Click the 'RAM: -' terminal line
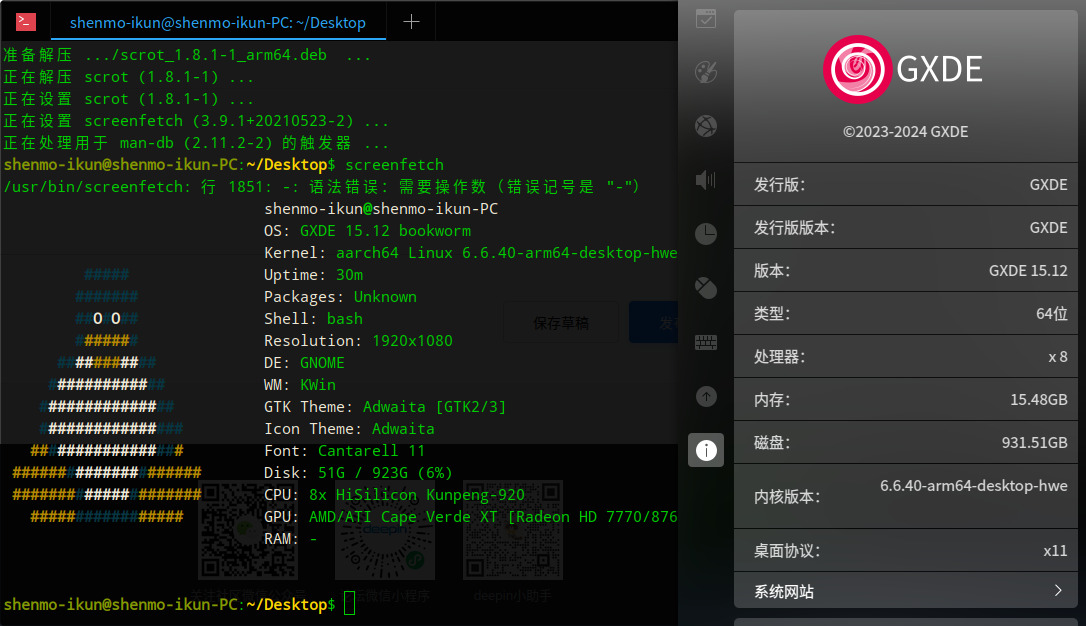 tap(291, 539)
